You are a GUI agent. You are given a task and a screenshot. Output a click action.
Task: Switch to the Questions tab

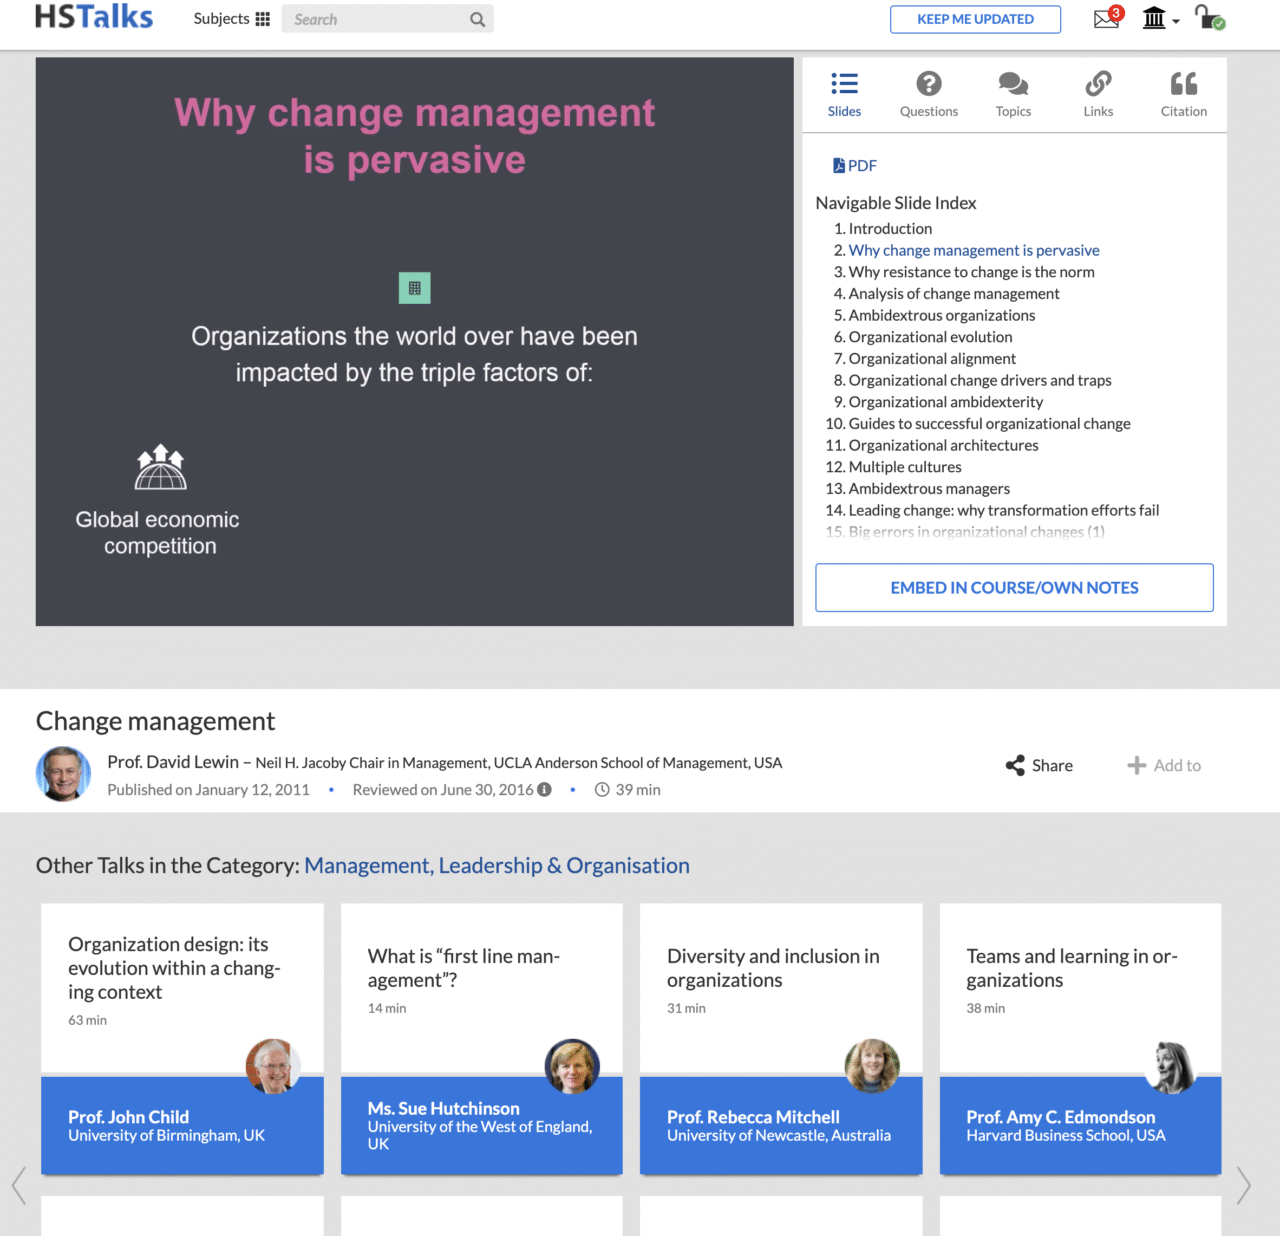[x=928, y=94]
